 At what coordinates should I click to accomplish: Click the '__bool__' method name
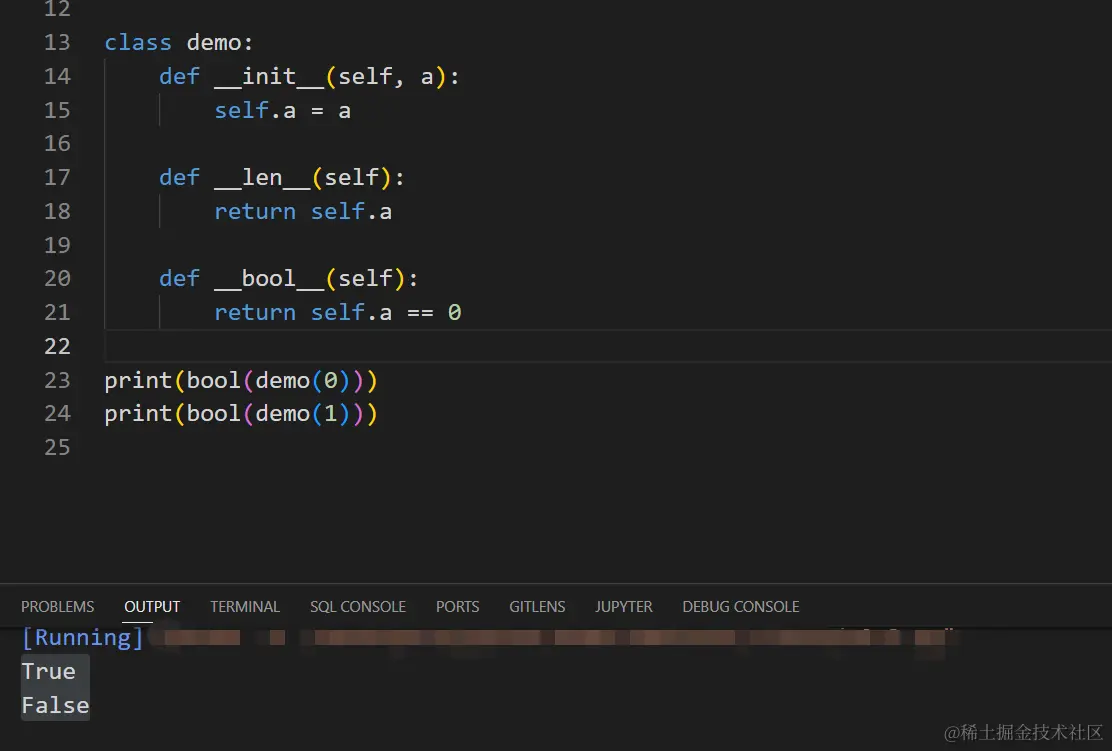pyautogui.click(x=269, y=278)
